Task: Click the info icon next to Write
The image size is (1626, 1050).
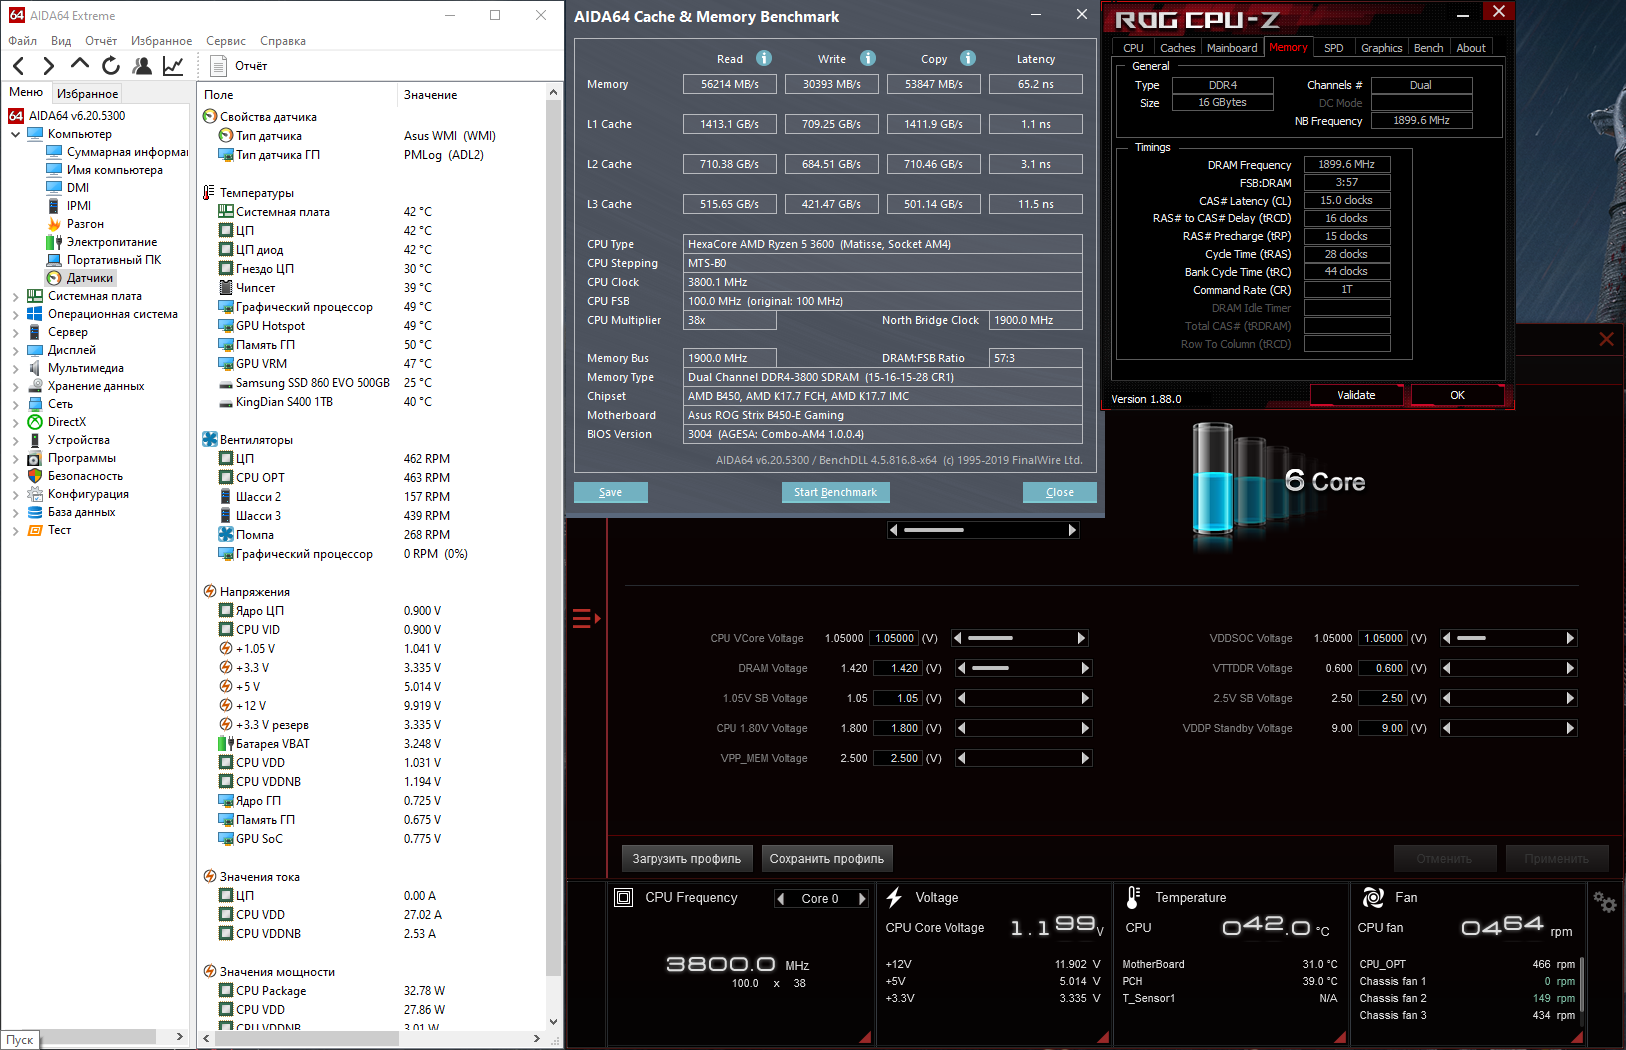Action: pos(868,58)
